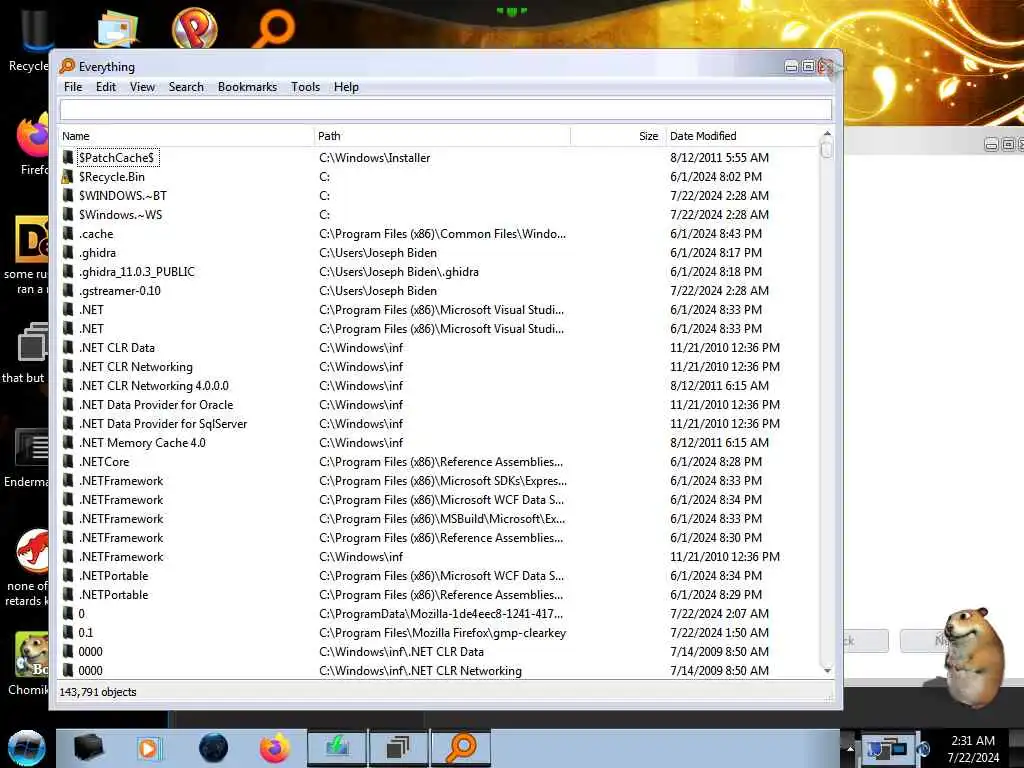The height and width of the screenshot is (768, 1024).
Task: Open the dark globe taskbar icon
Action: point(214,748)
